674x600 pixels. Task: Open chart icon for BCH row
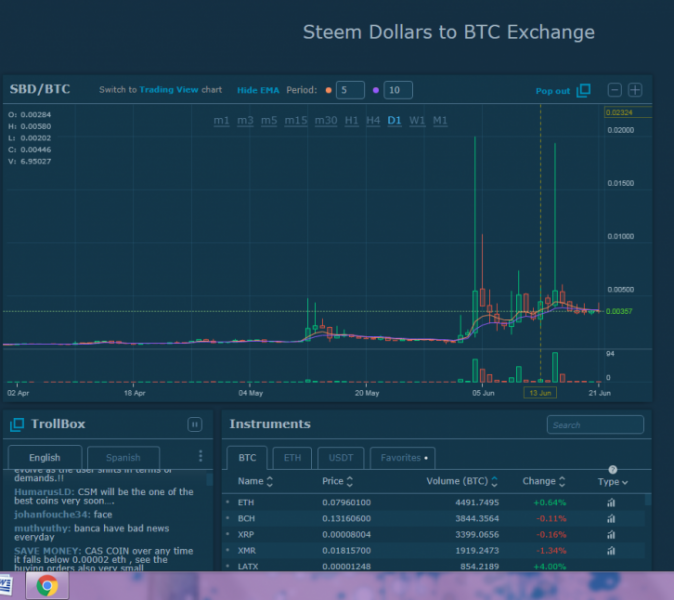click(611, 519)
